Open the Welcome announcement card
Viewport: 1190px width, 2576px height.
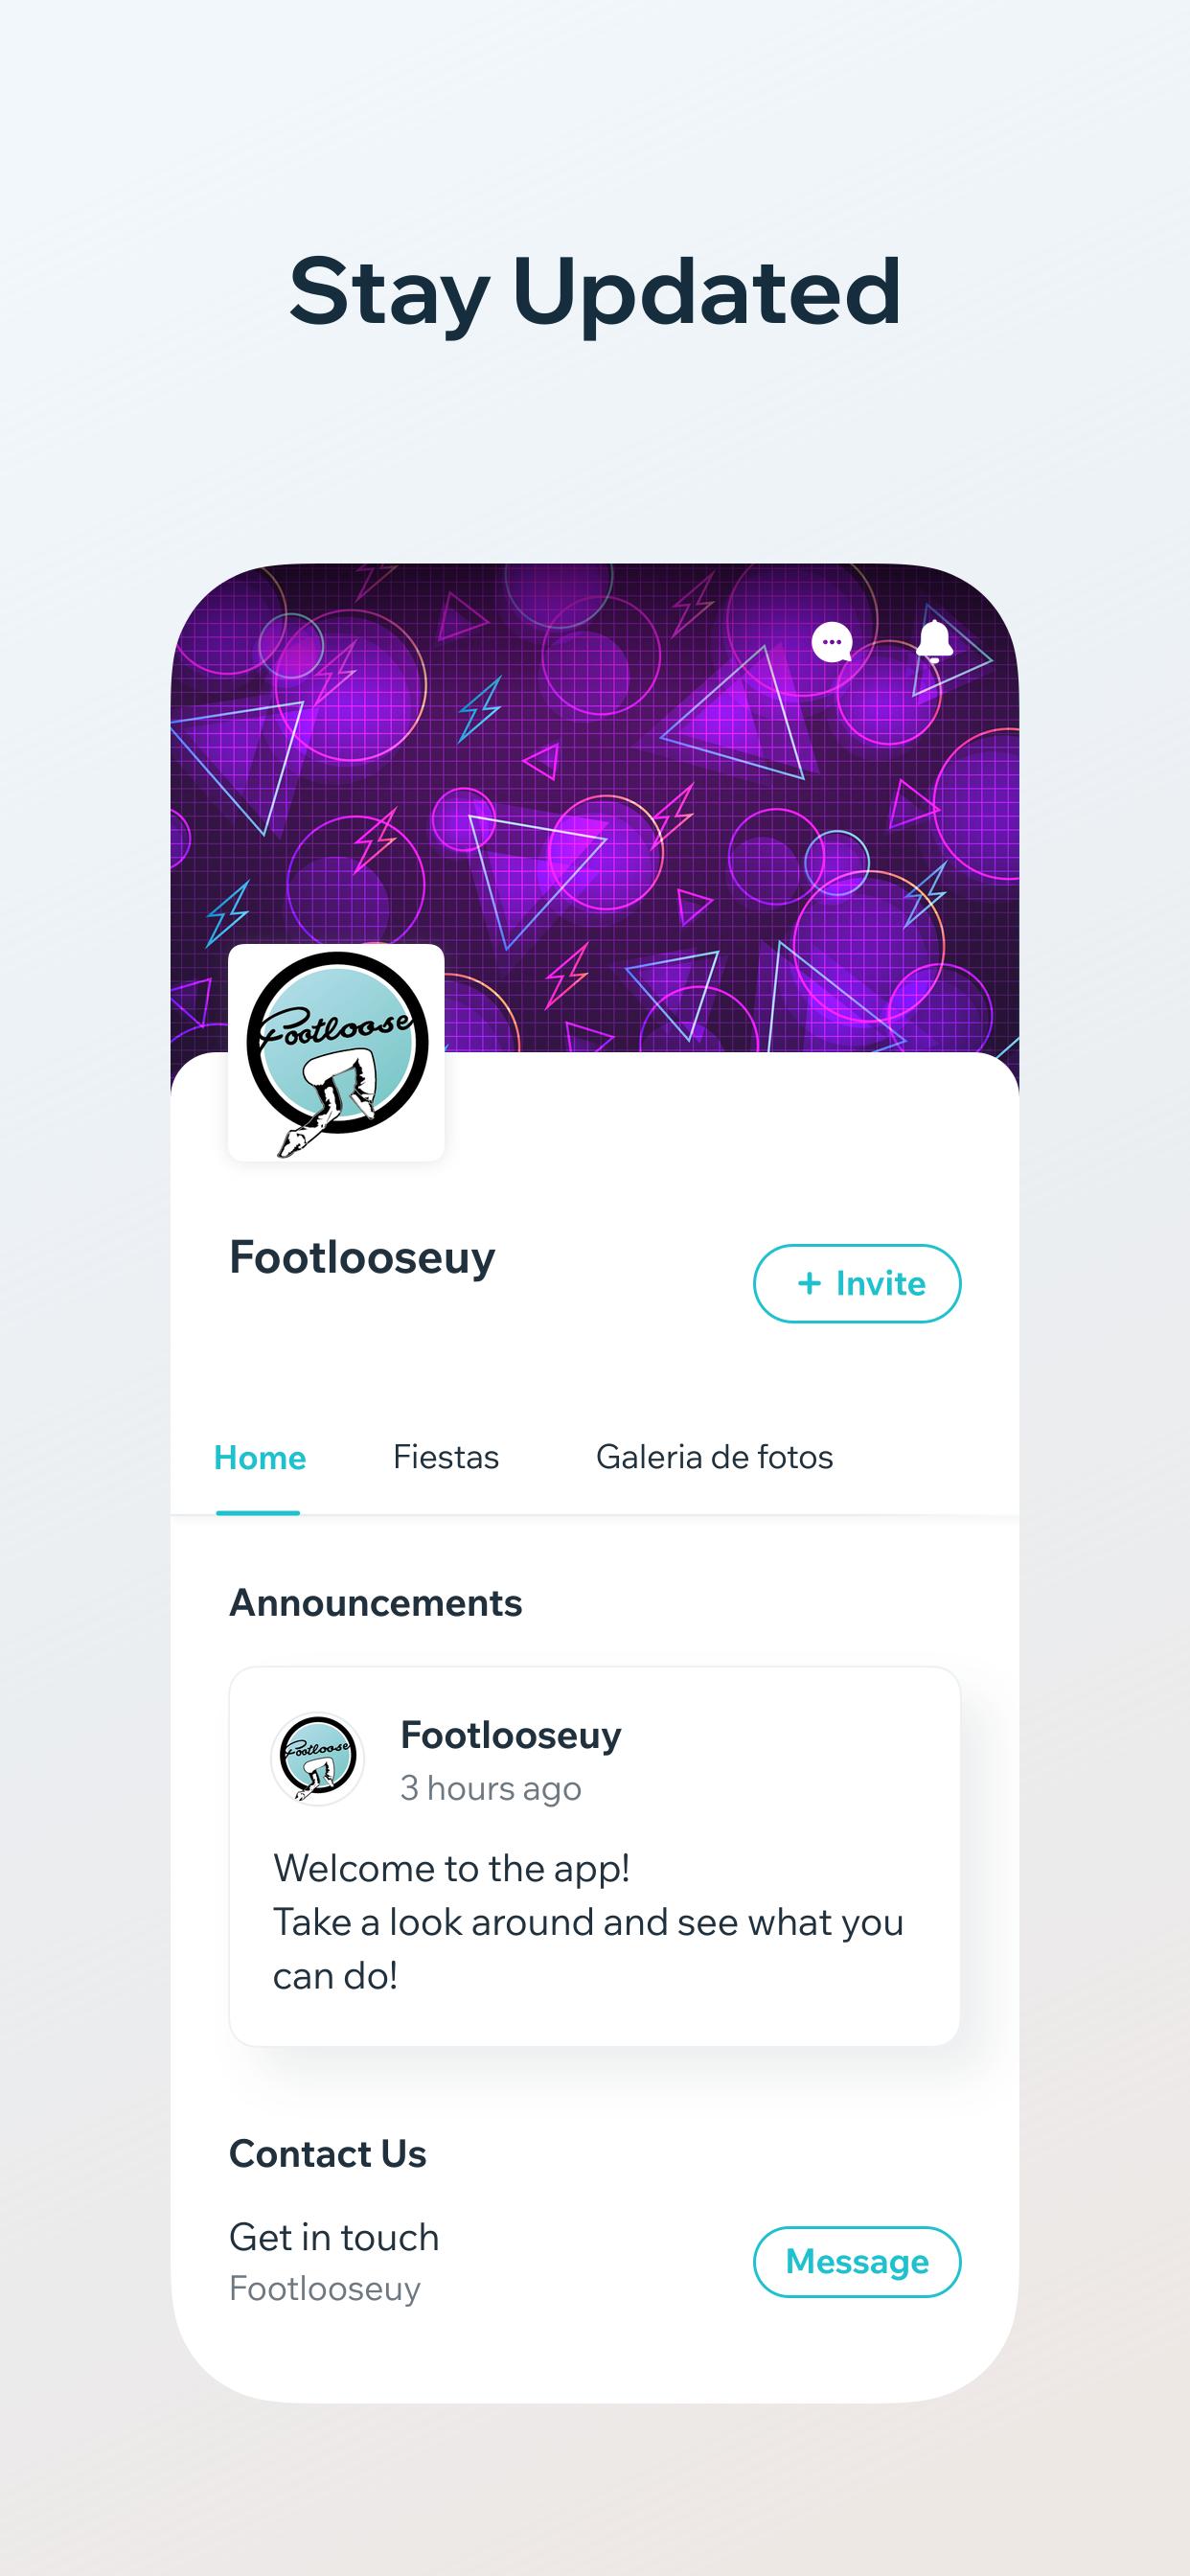[595, 1856]
